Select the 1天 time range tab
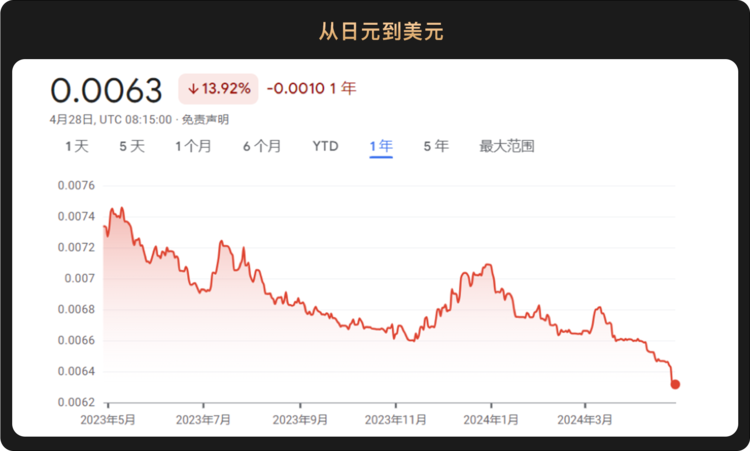Image resolution: width=750 pixels, height=451 pixels. [x=77, y=146]
